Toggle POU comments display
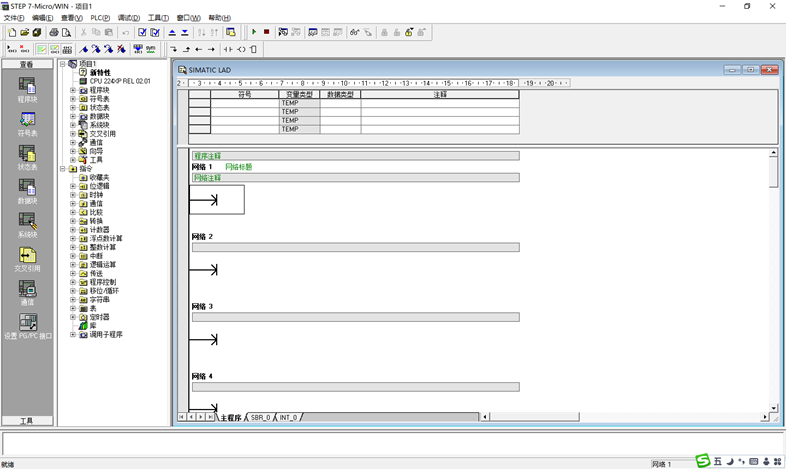The width and height of the screenshot is (786, 469). [42, 49]
